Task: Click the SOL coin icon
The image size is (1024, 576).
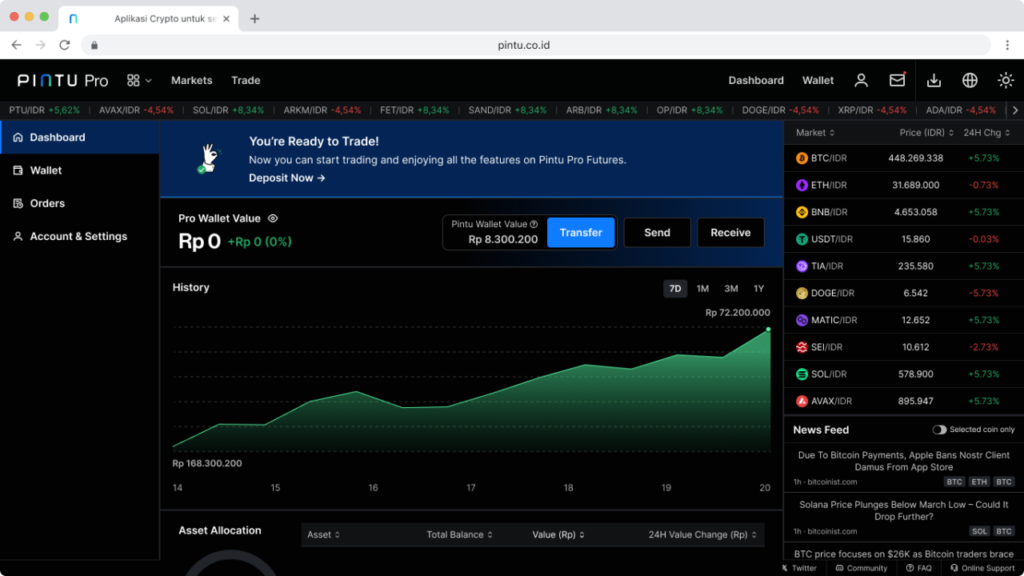Action: tap(801, 374)
